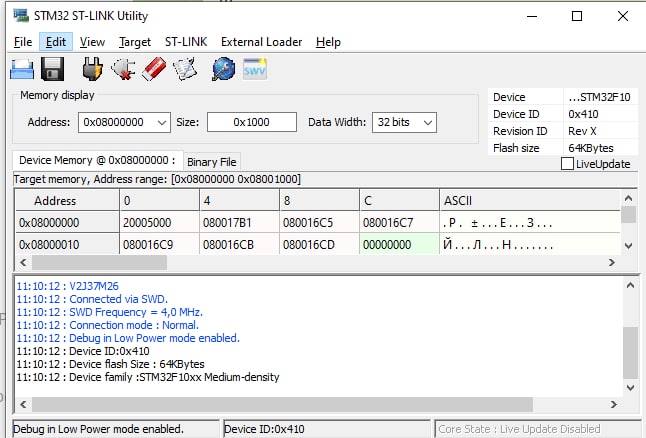Open the View menu
The height and width of the screenshot is (438, 646).
pyautogui.click(x=92, y=42)
